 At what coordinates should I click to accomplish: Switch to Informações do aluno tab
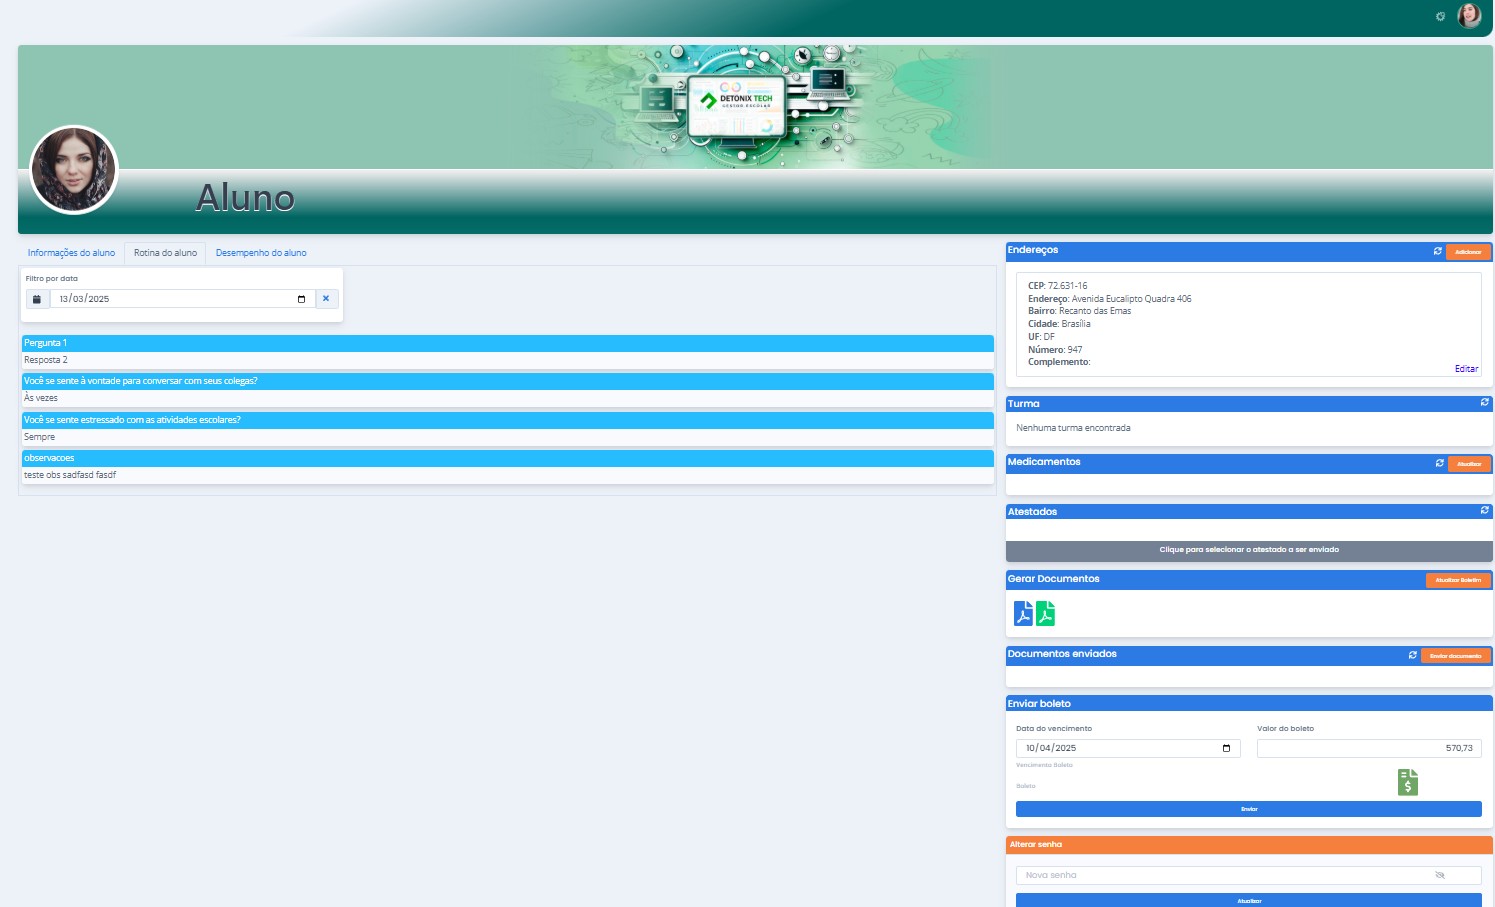click(71, 253)
